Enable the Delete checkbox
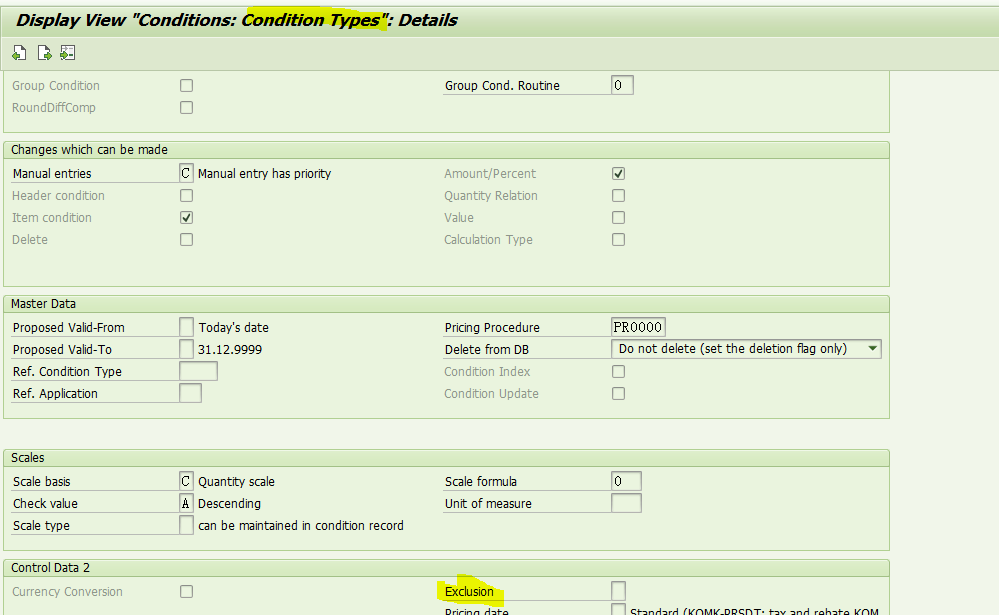This screenshot has height=615, width=999. 186,239
